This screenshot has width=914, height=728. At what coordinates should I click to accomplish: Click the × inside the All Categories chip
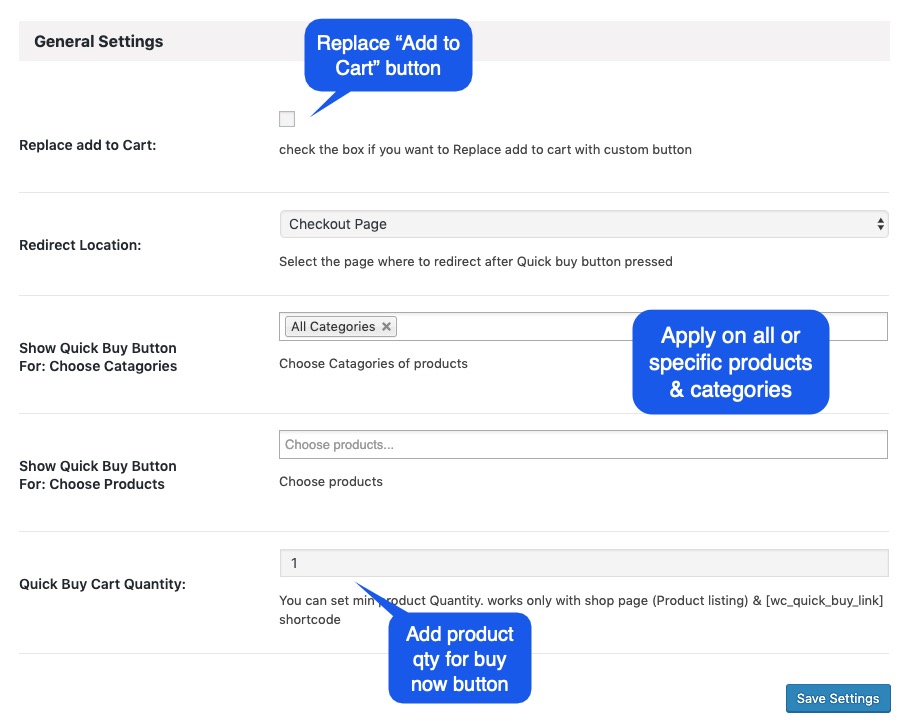386,326
